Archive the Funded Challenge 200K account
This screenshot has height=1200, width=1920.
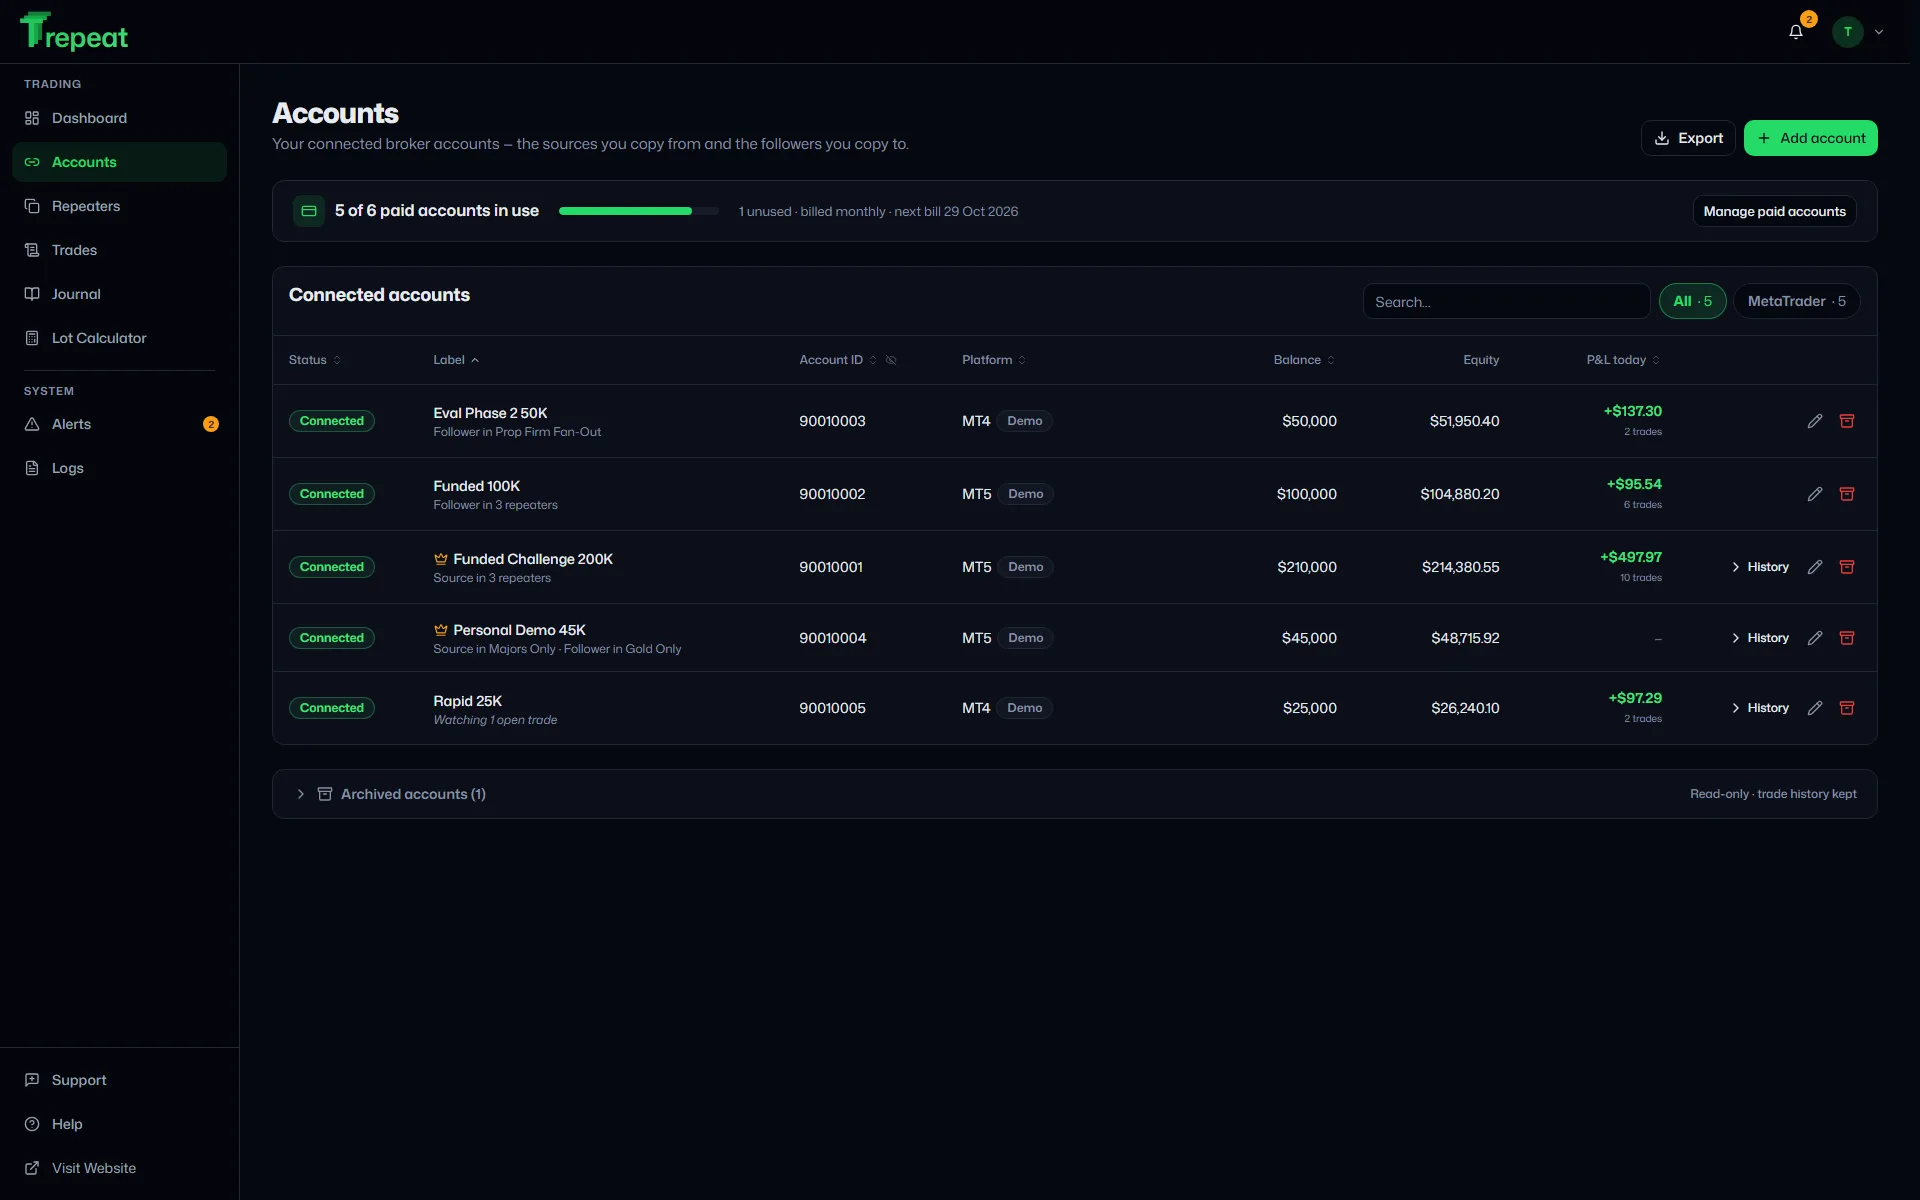(x=1847, y=567)
